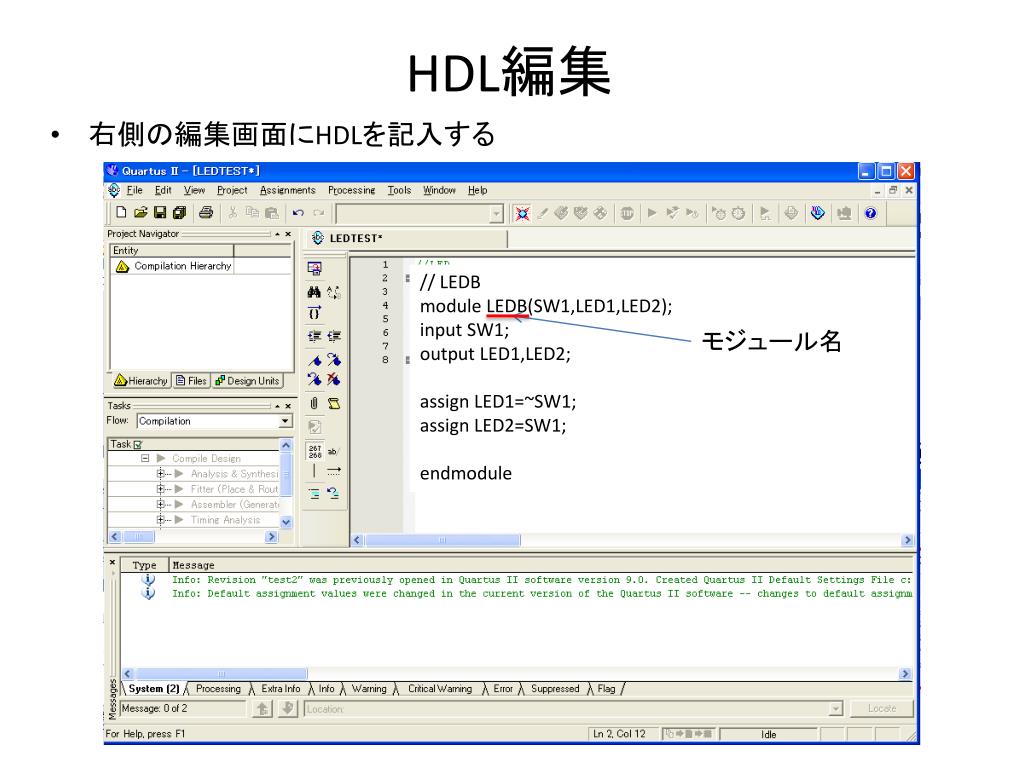Screen dimensions: 1024x768
Task: Expand the Assembler task node
Action: pos(160,504)
